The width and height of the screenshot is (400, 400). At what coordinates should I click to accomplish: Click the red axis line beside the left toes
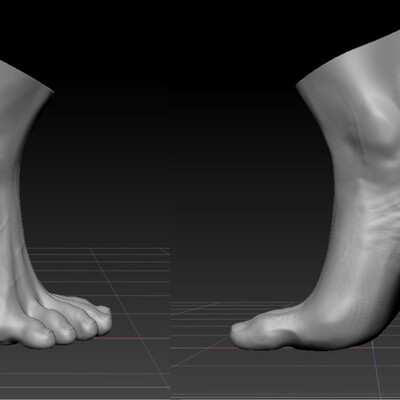coord(117,338)
